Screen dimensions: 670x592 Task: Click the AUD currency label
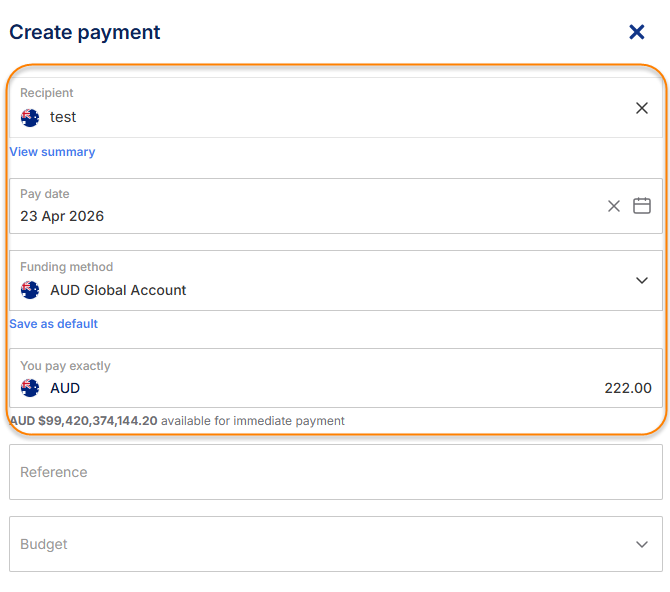coord(65,388)
